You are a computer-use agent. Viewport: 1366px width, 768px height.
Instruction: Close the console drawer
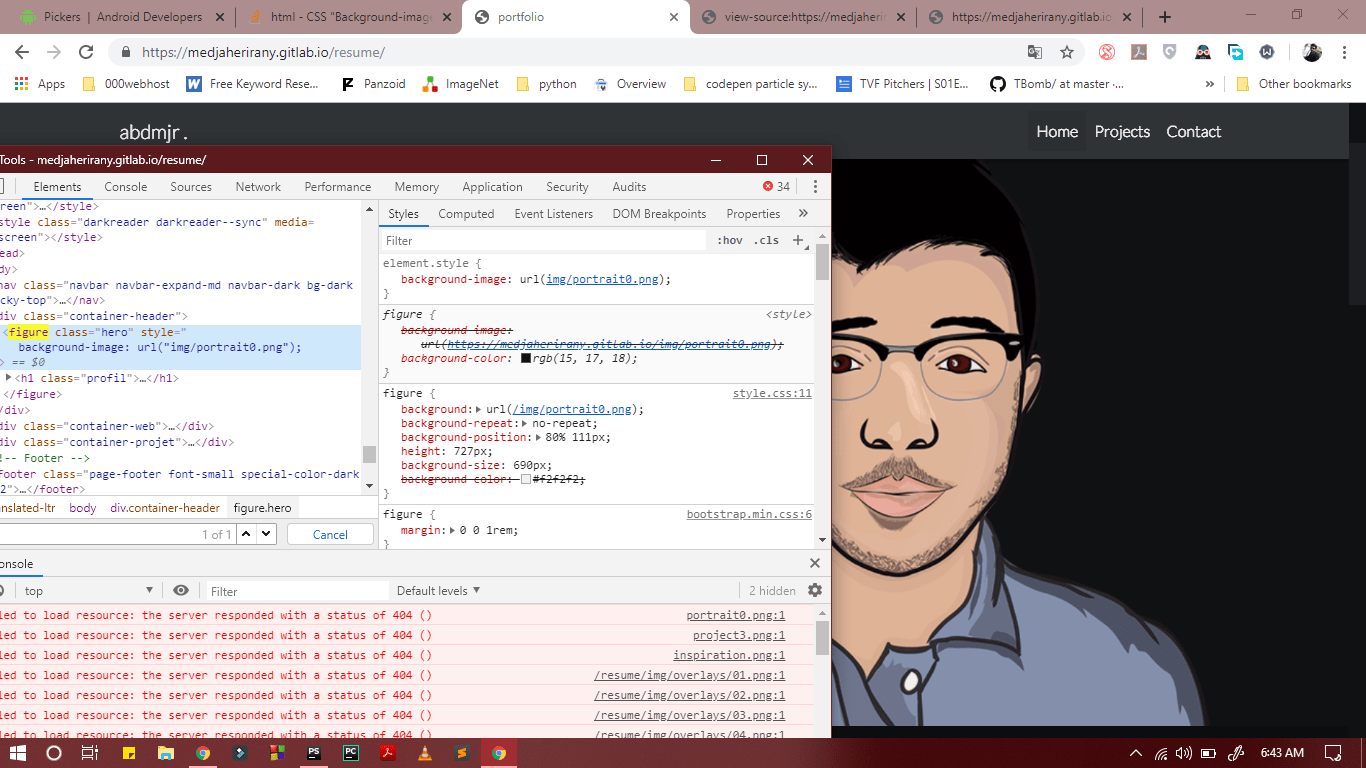pyautogui.click(x=815, y=563)
